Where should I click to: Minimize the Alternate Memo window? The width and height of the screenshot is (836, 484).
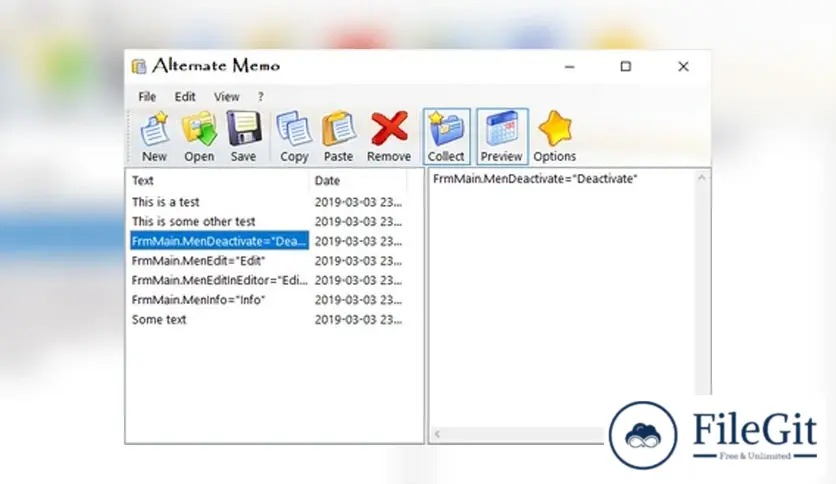click(569, 67)
